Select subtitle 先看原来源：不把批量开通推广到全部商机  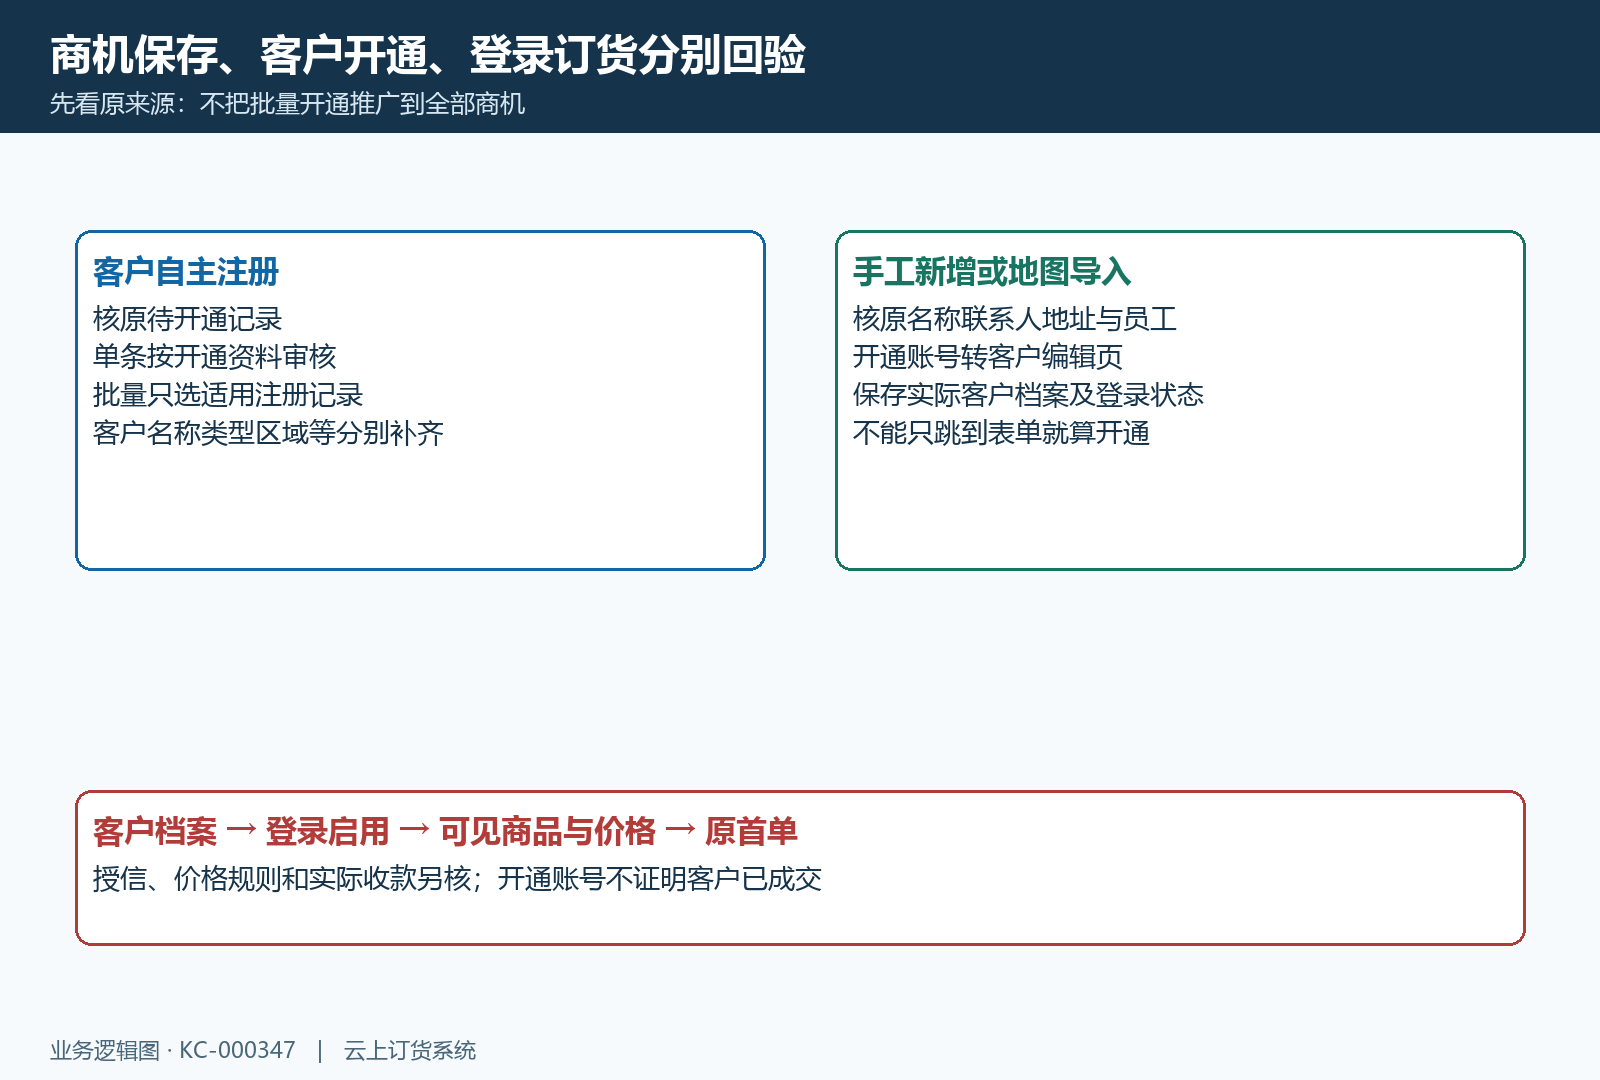[287, 104]
